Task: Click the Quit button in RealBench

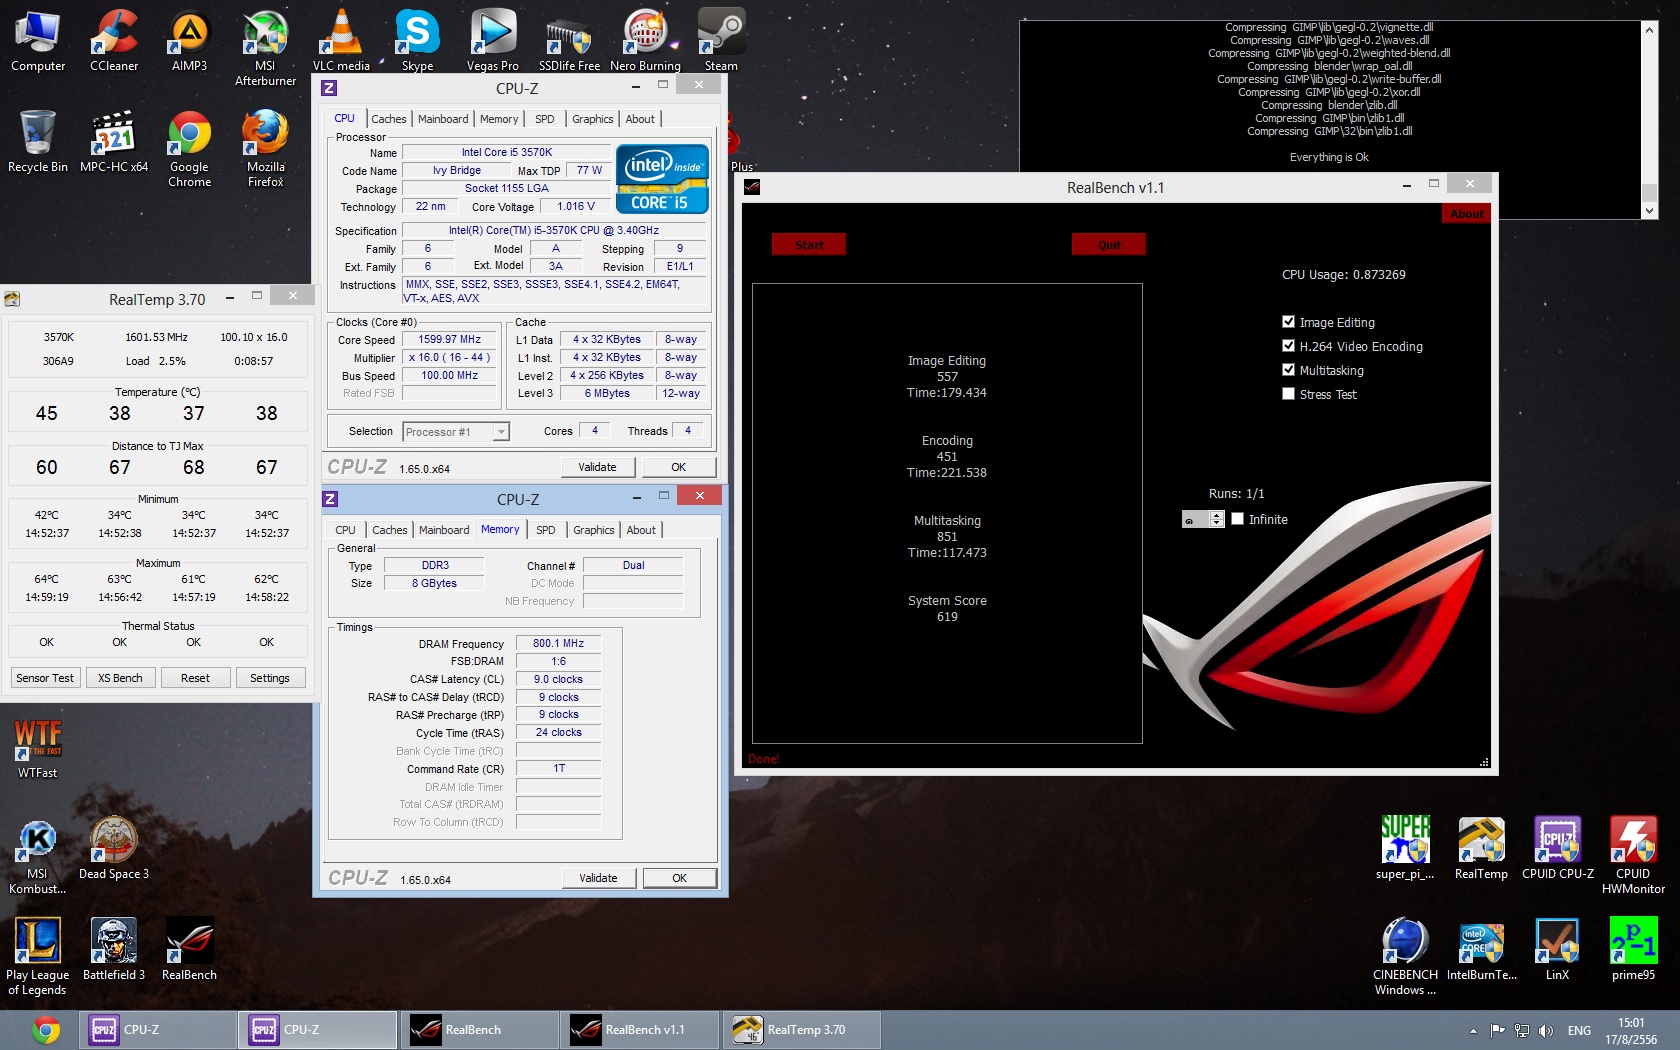Action: pos(1109,245)
